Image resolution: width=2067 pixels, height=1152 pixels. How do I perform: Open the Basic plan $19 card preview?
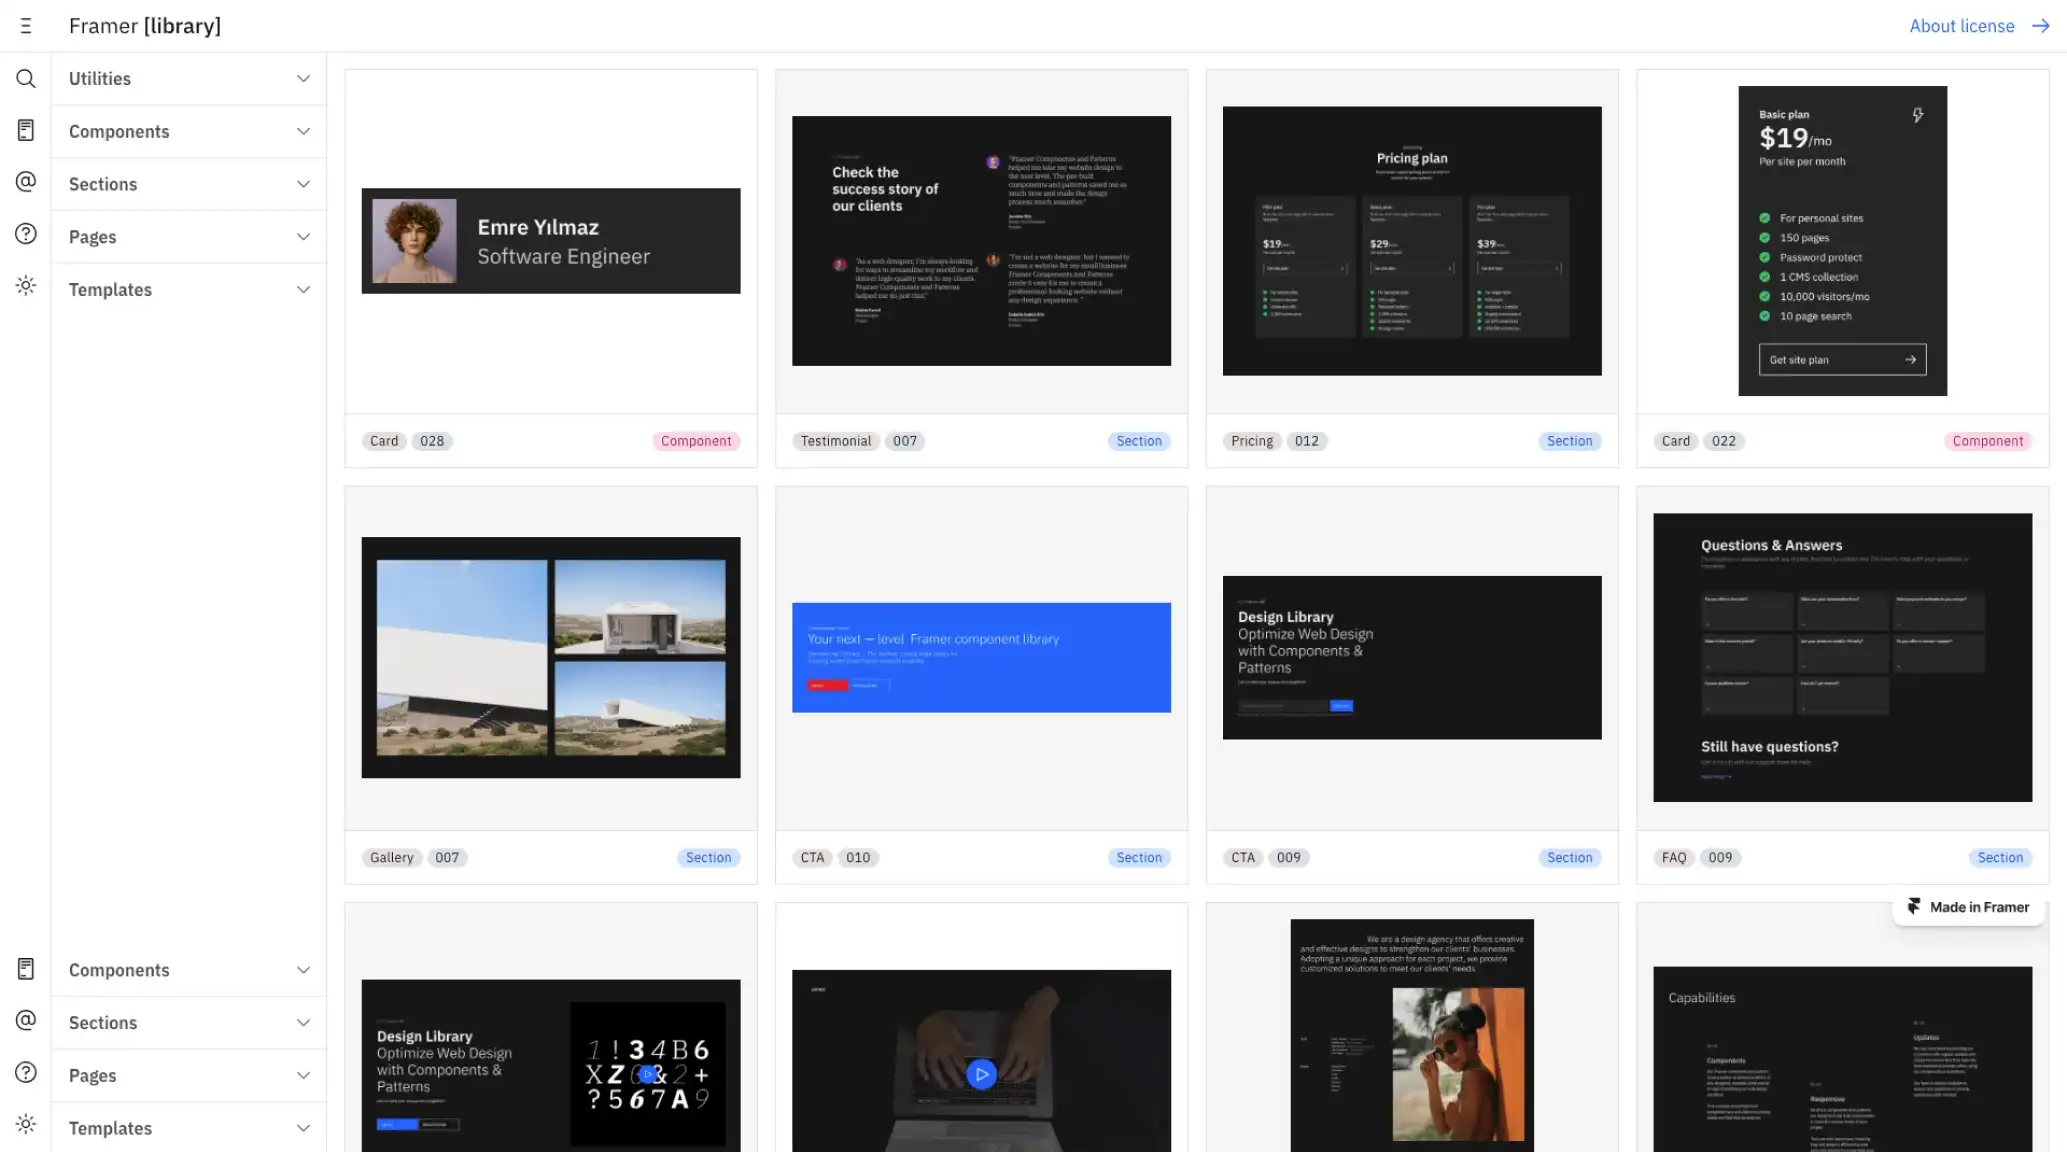(x=1842, y=241)
